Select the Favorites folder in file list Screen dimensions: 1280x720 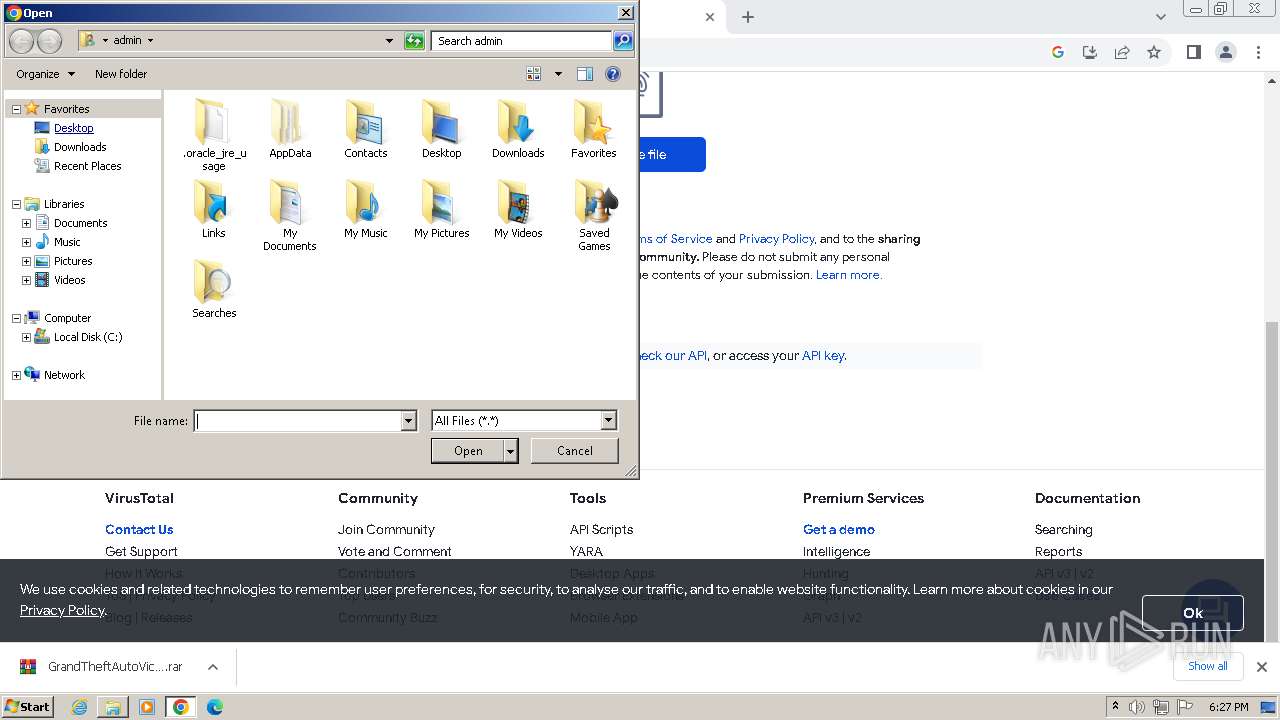tap(594, 128)
